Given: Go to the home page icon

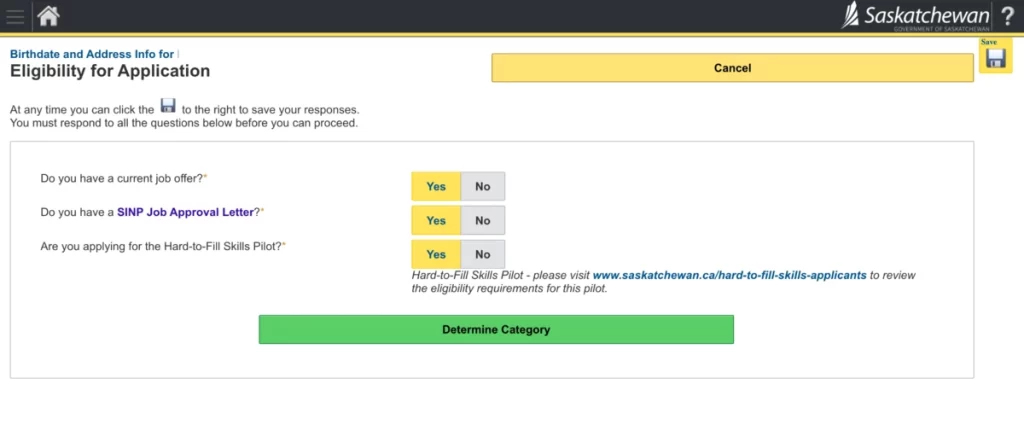Looking at the screenshot, I should click(48, 16).
